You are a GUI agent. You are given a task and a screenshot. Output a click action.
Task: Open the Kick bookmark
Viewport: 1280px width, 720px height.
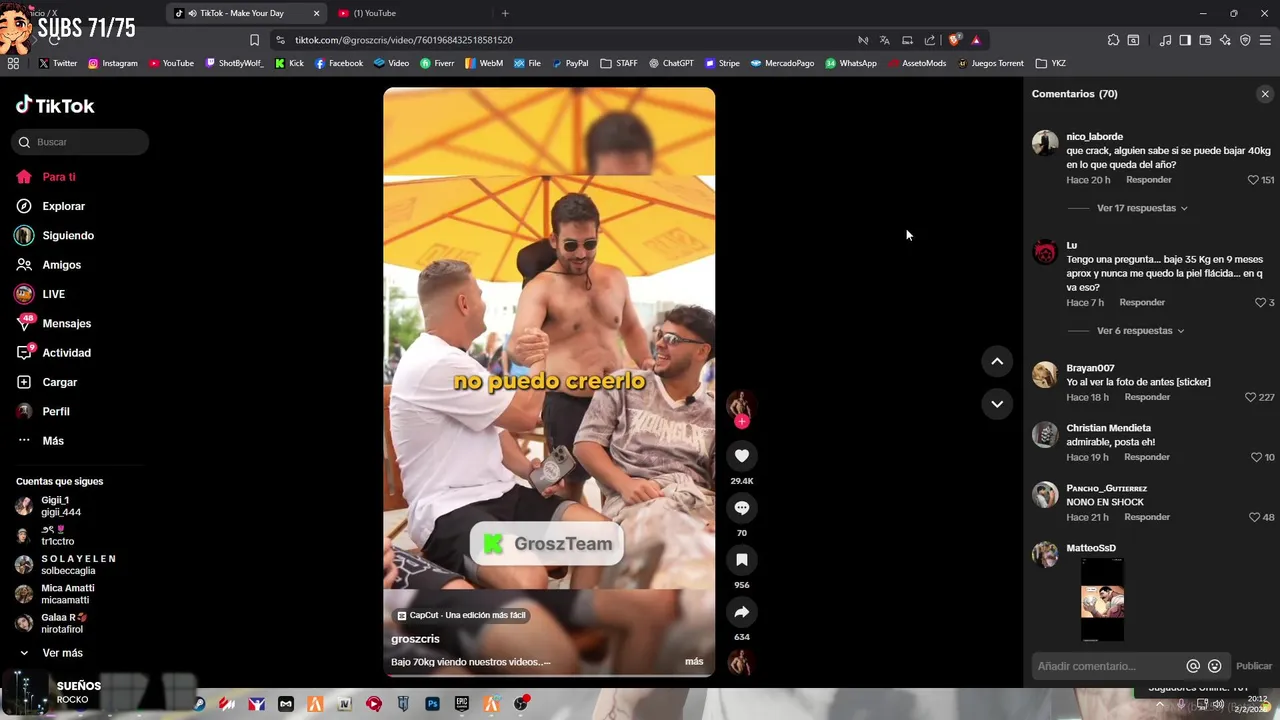tap(290, 63)
